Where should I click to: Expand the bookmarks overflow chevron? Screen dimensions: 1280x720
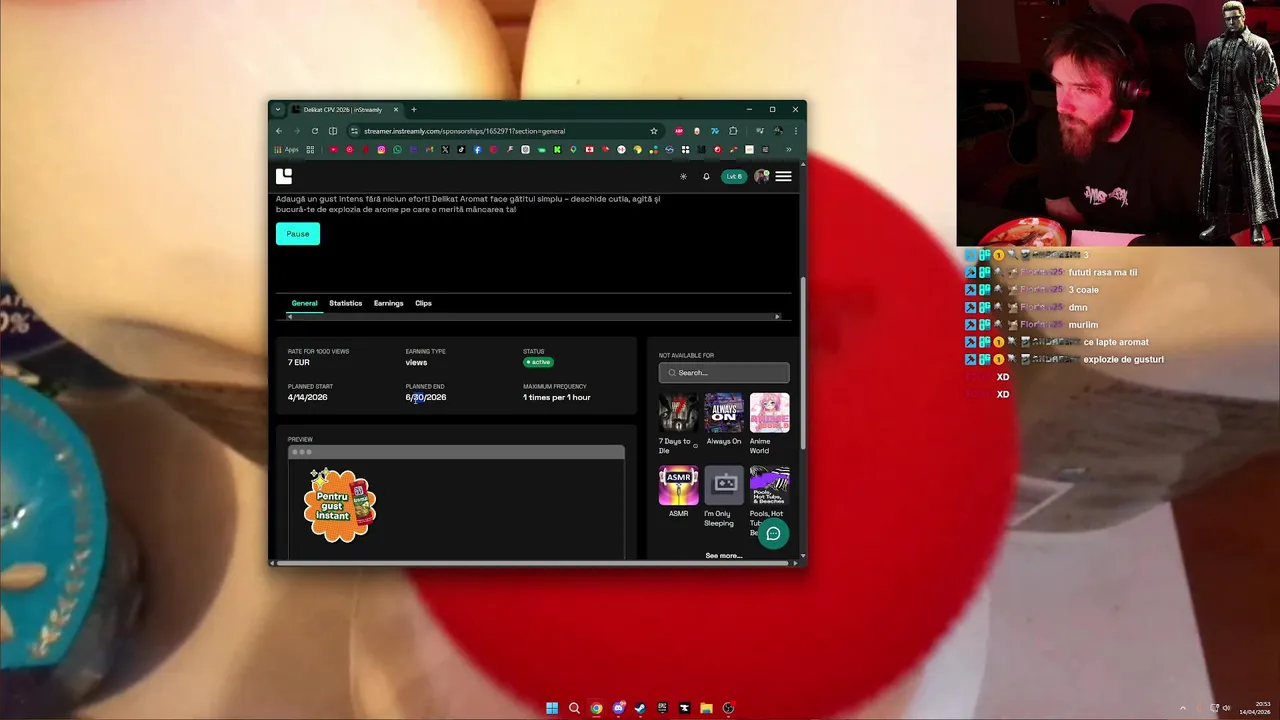[788, 150]
